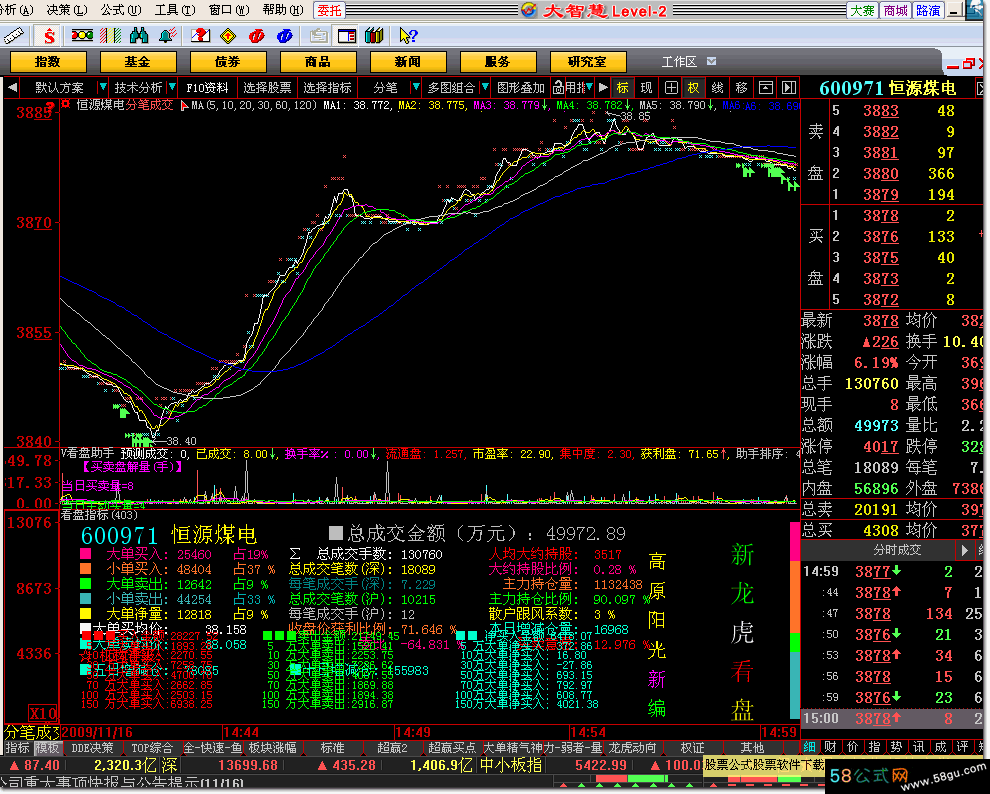Open the 窗口(W) menu
This screenshot has width=990, height=794.
[229, 10]
